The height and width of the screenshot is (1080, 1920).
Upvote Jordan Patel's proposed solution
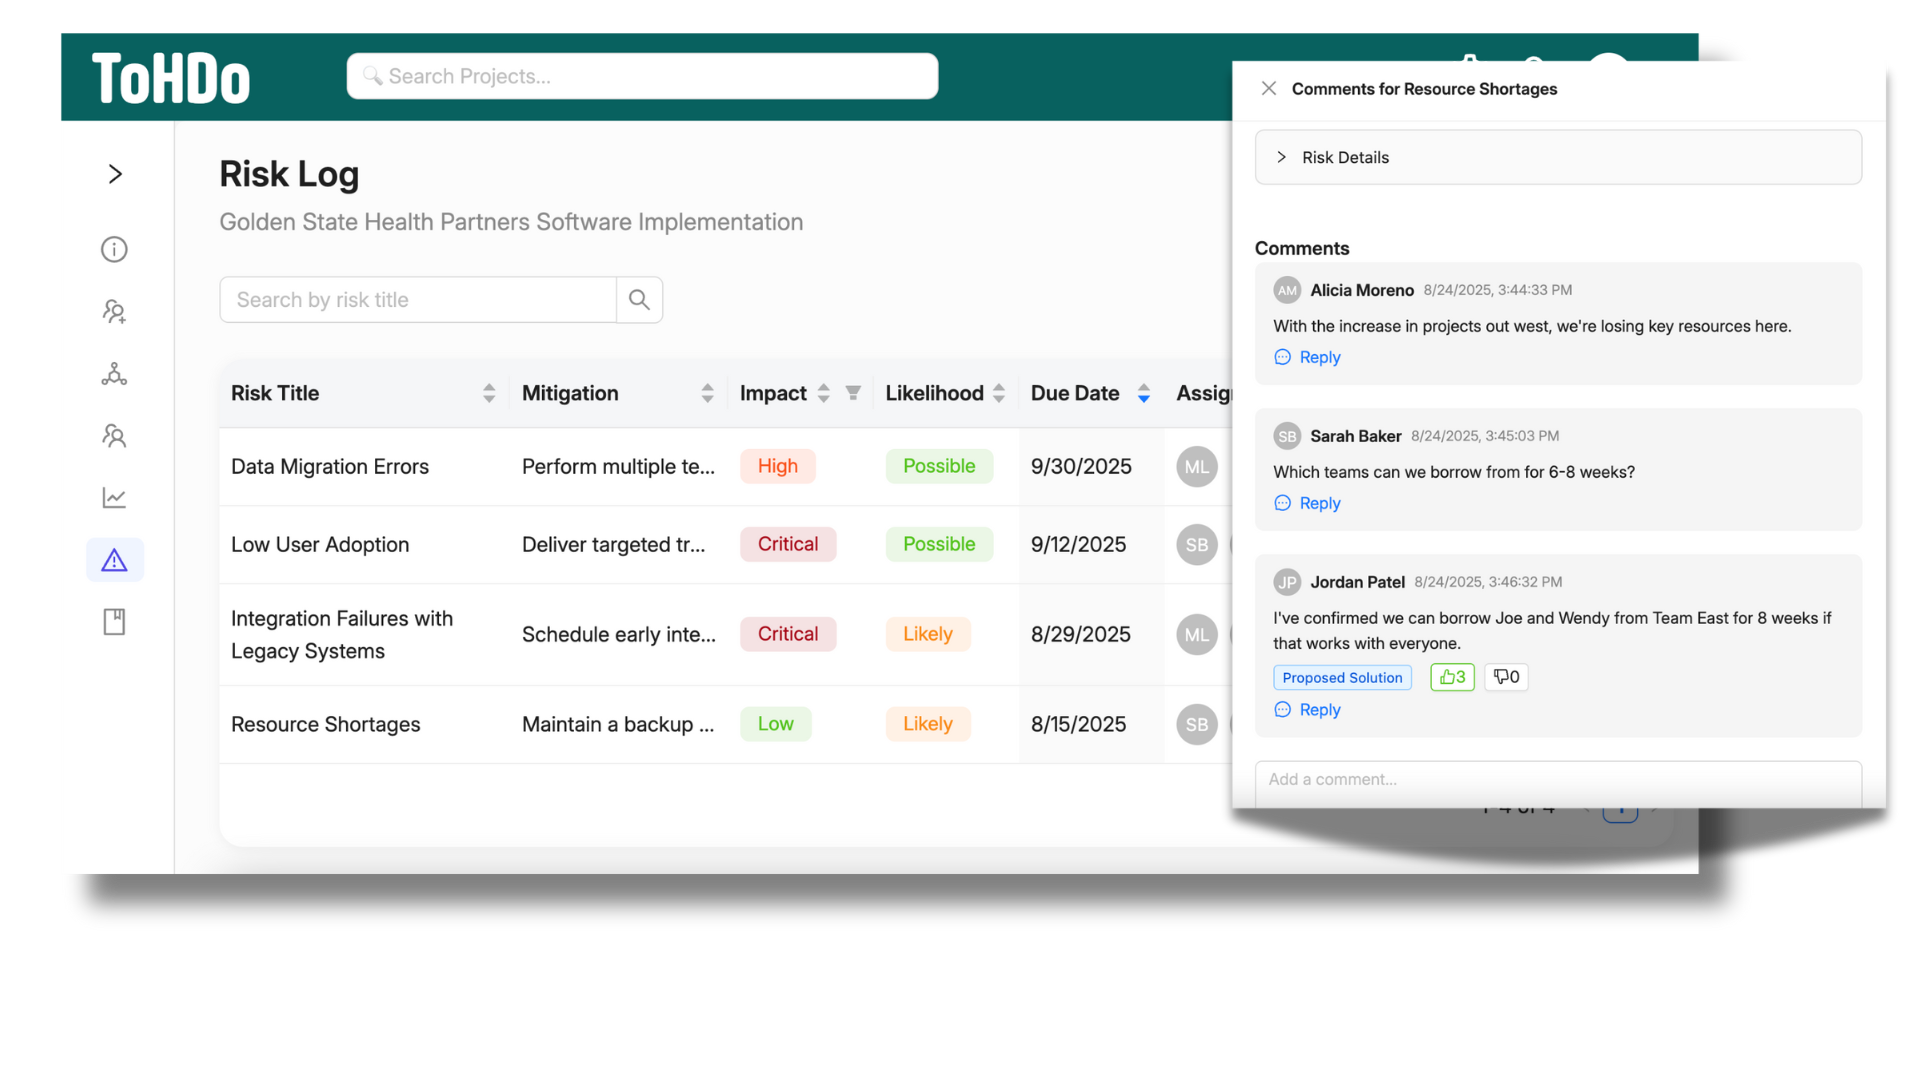click(x=1452, y=677)
